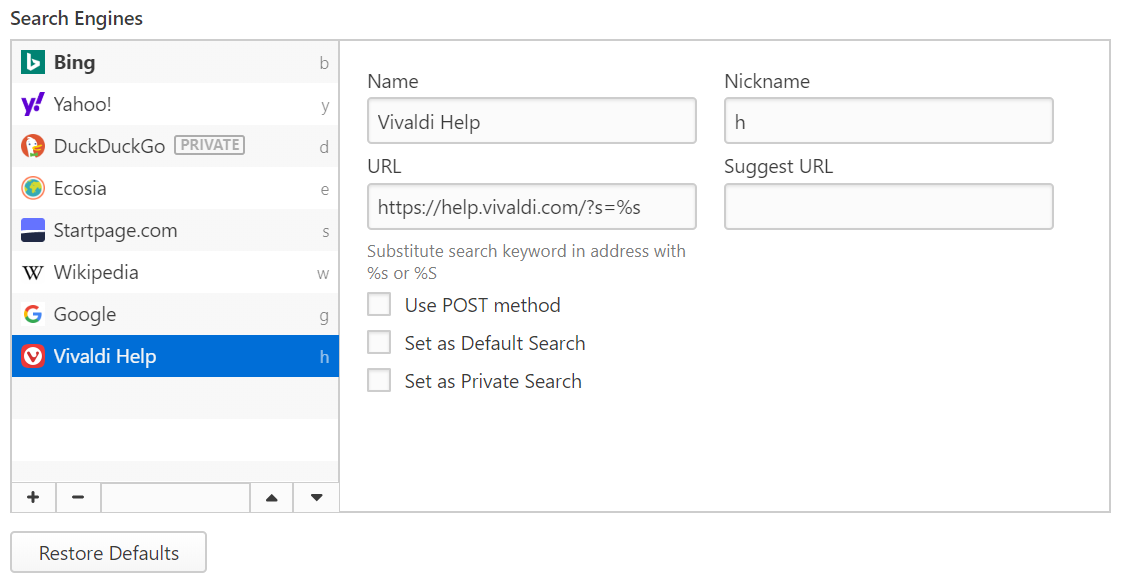Select Wikipedia entry name in list
The width and height of the screenshot is (1122, 583).
[x=96, y=273]
